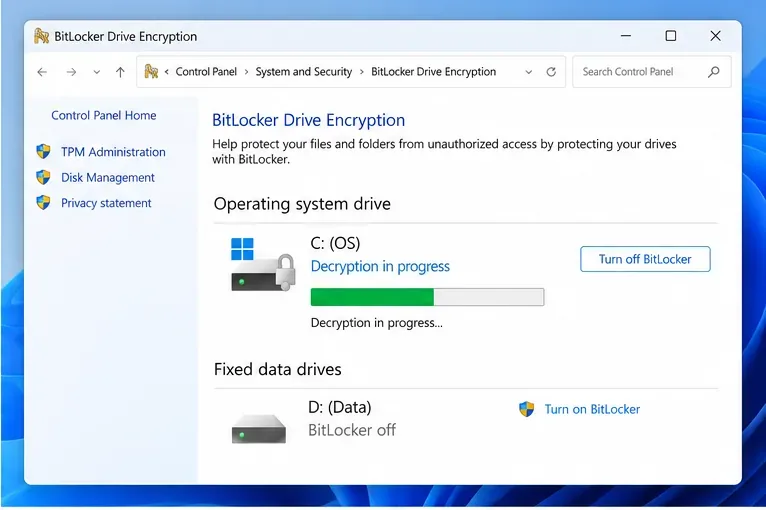This screenshot has height=510, width=766.
Task: Click the C: (OS) drive icon
Action: pyautogui.click(x=263, y=265)
